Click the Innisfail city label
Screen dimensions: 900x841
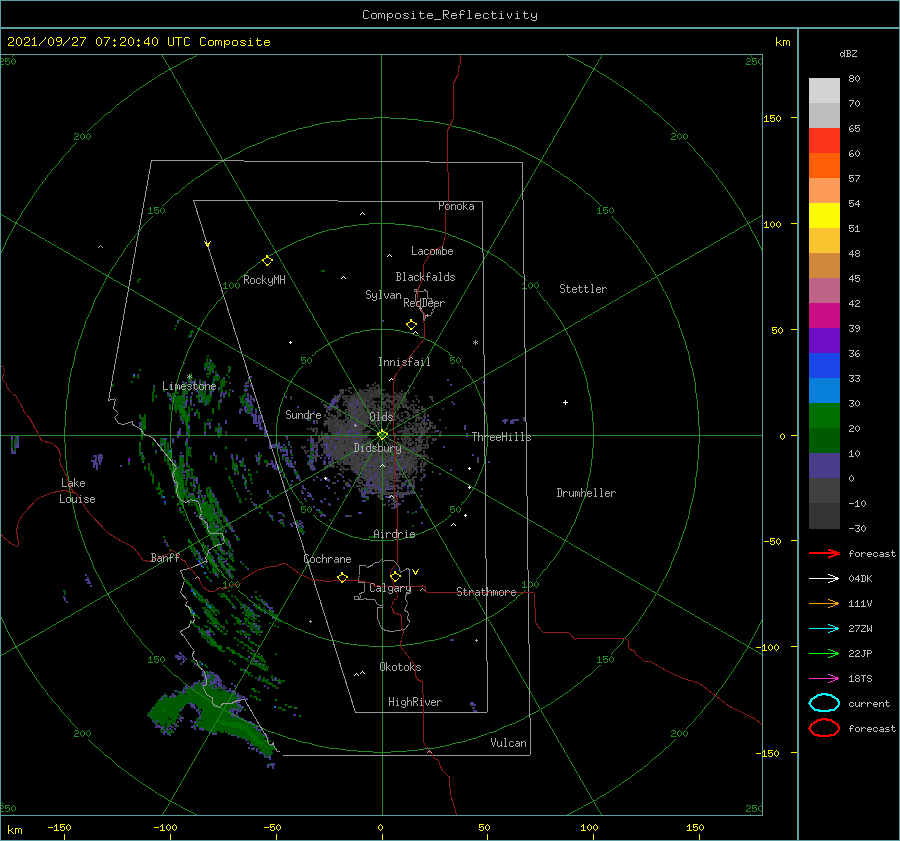tap(404, 362)
